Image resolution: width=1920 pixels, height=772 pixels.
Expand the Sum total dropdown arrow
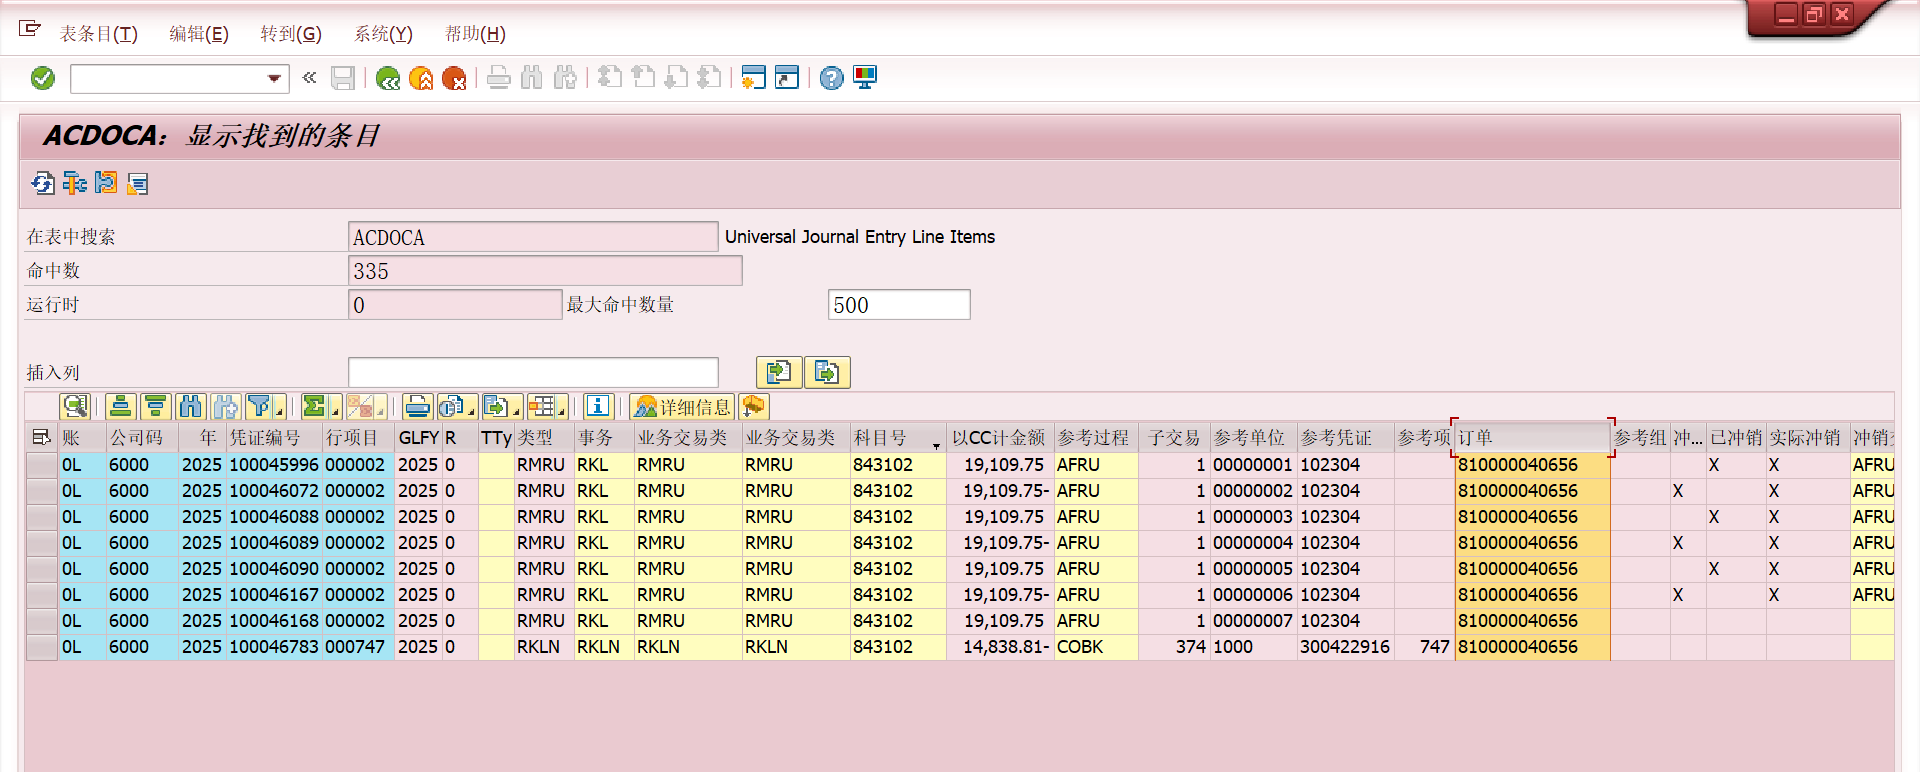coord(336,410)
